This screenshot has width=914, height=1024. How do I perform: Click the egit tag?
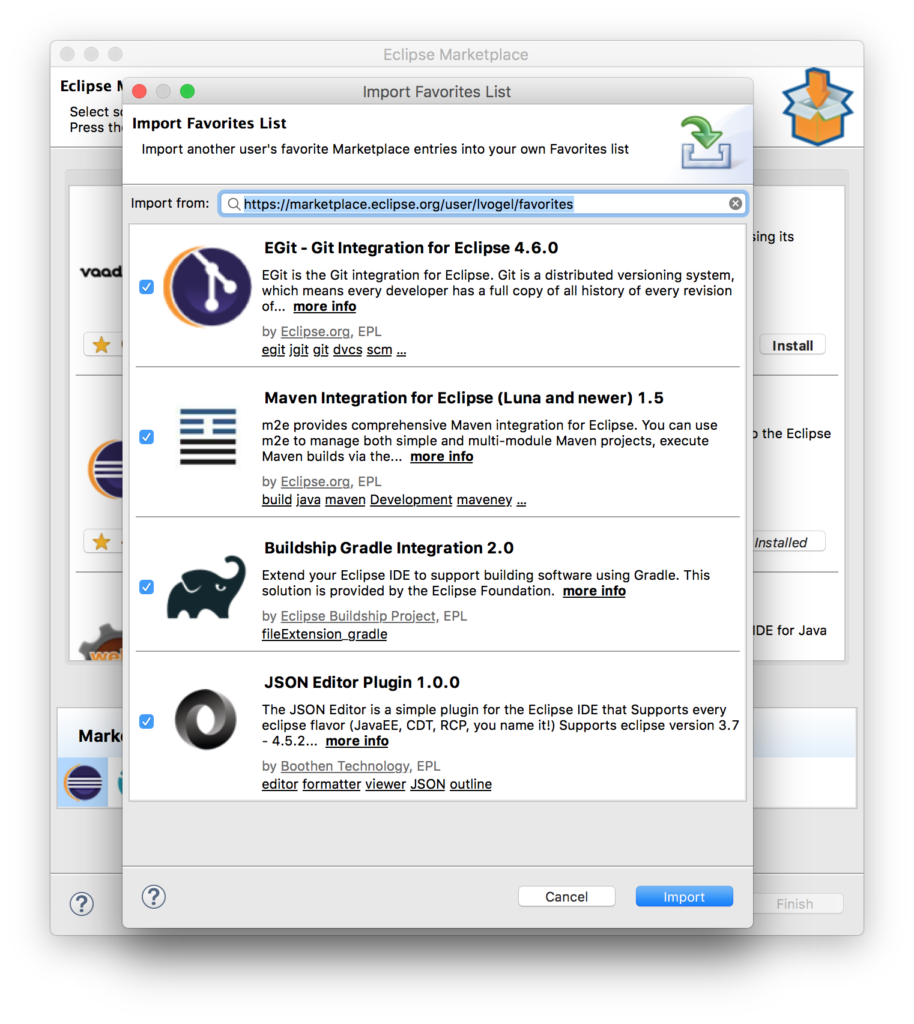click(274, 350)
